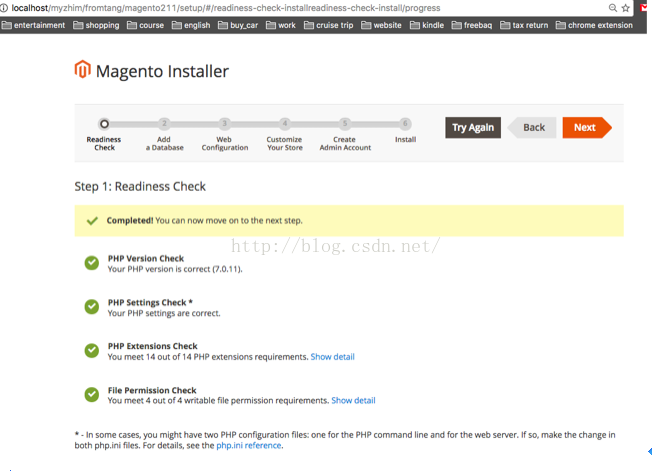The height and width of the screenshot is (471, 652).
Task: Click 'Your PHP settings are correct.' text
Action: [164, 313]
